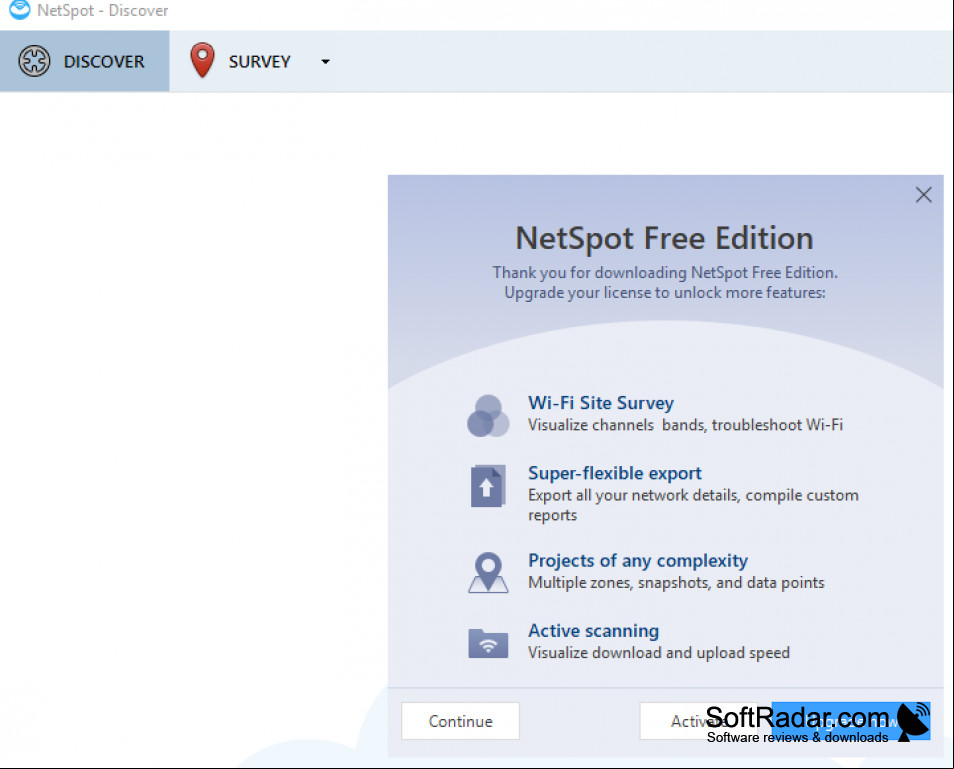
Task: Click "Thank you for downloading NetSpot Free Edition." line
Action: [665, 273]
